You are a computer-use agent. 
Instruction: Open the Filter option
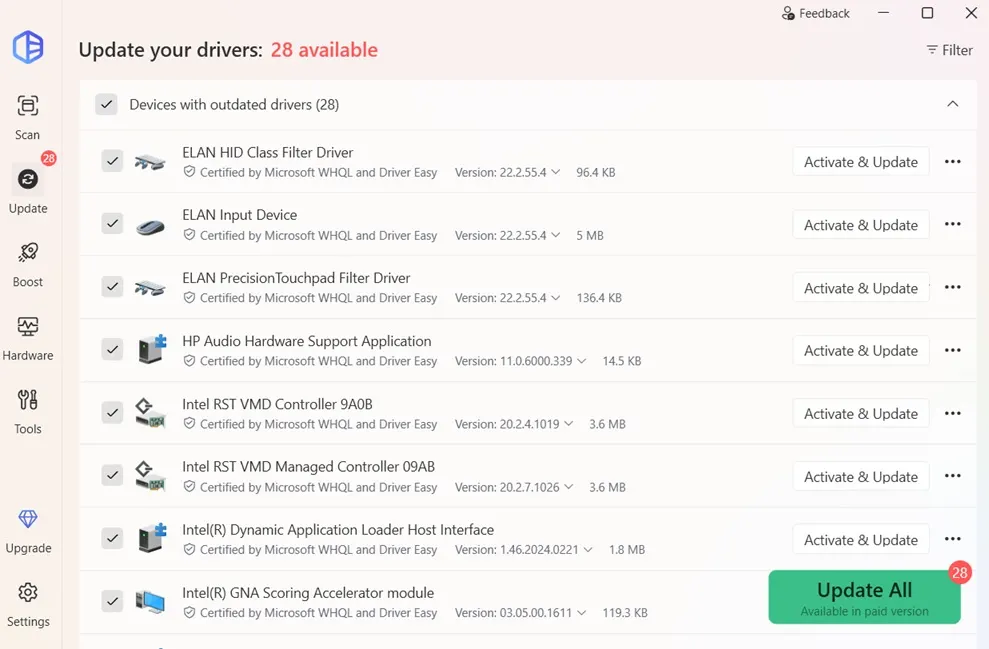click(949, 50)
